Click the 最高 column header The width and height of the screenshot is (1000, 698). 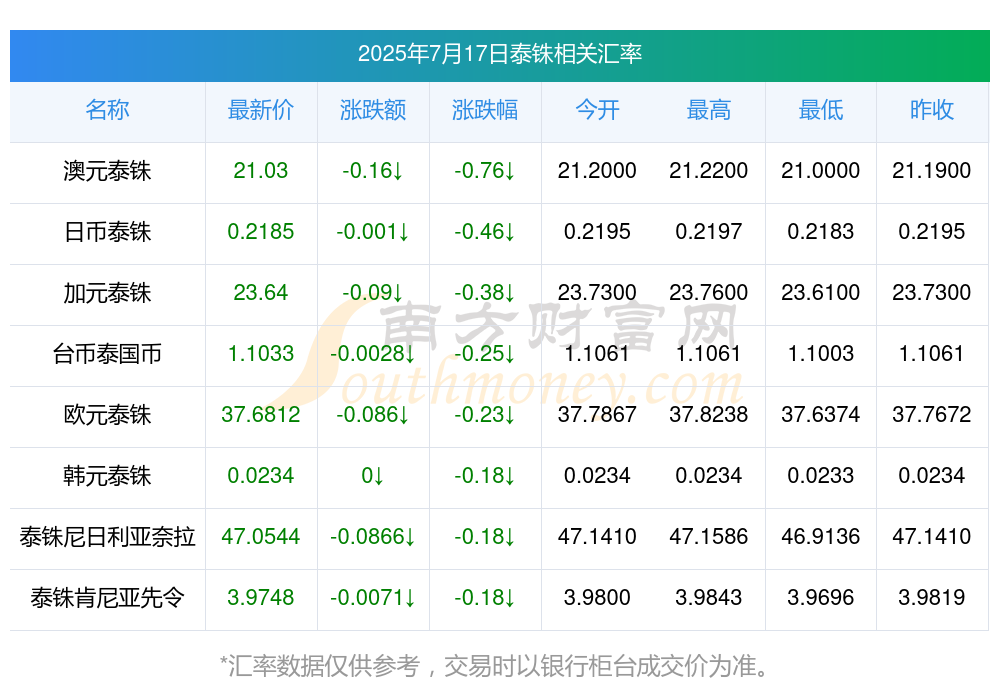click(x=709, y=110)
